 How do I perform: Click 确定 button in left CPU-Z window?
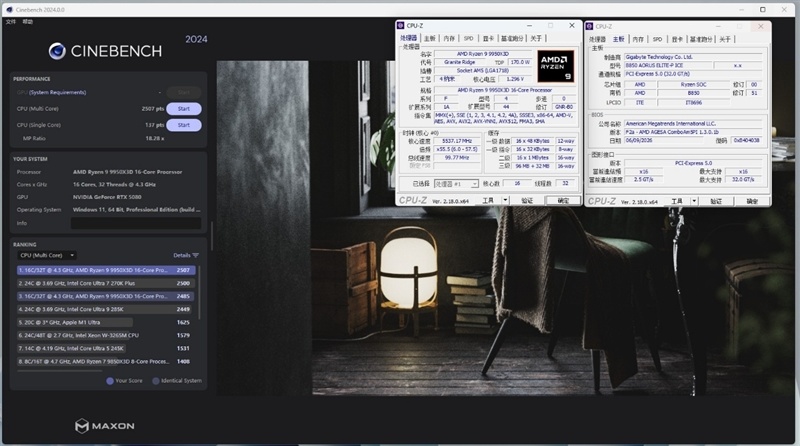[x=563, y=201]
